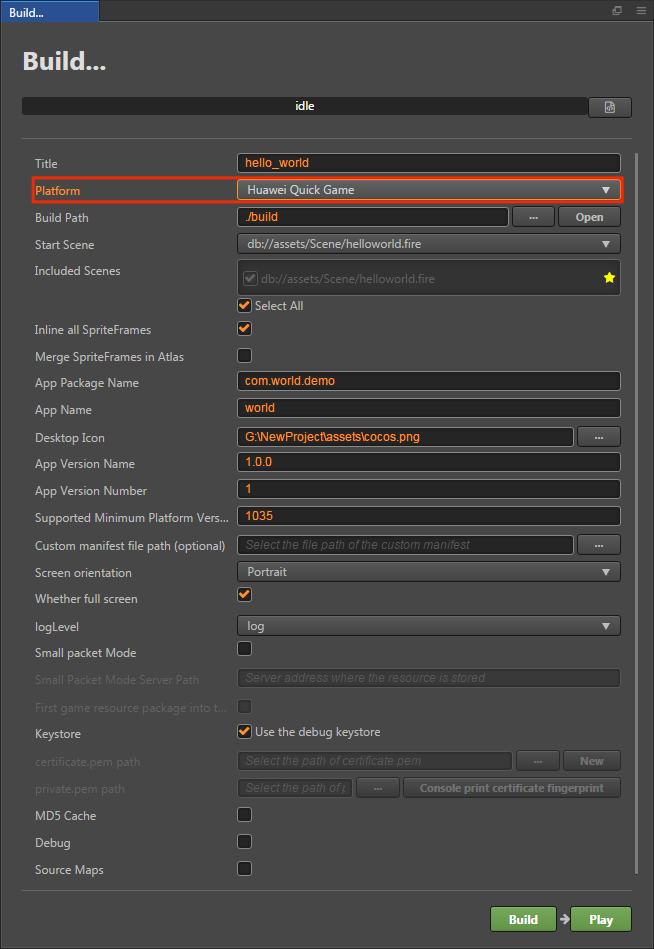The image size is (654, 949).
Task: Click the Desktop Icon path field
Action: [405, 436]
